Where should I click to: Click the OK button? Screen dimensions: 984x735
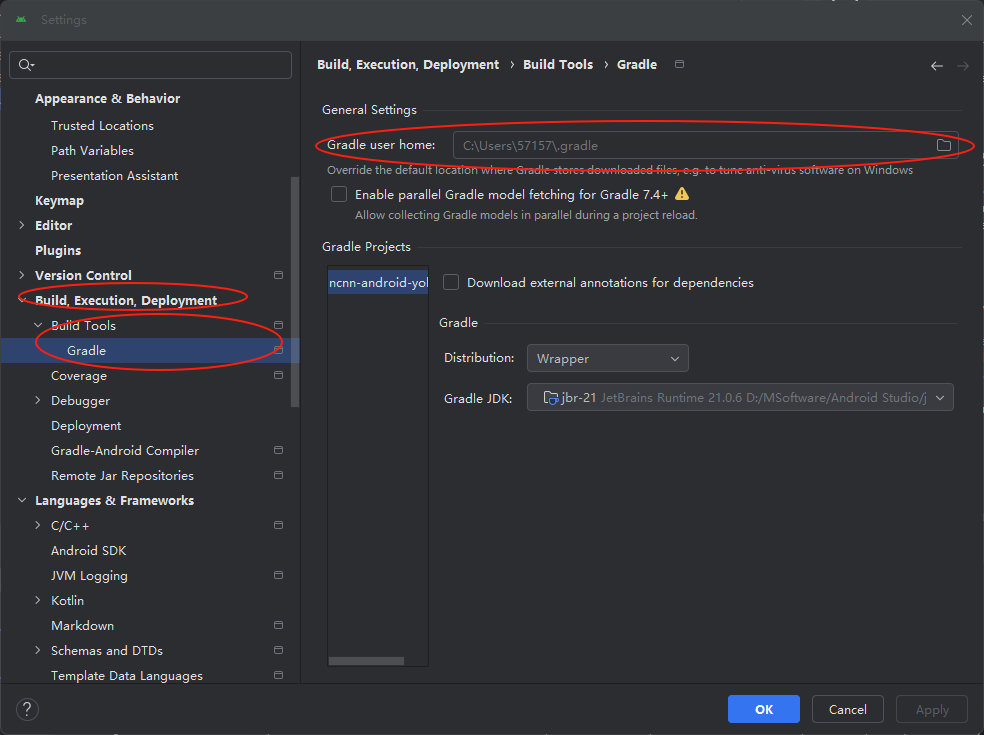(764, 709)
